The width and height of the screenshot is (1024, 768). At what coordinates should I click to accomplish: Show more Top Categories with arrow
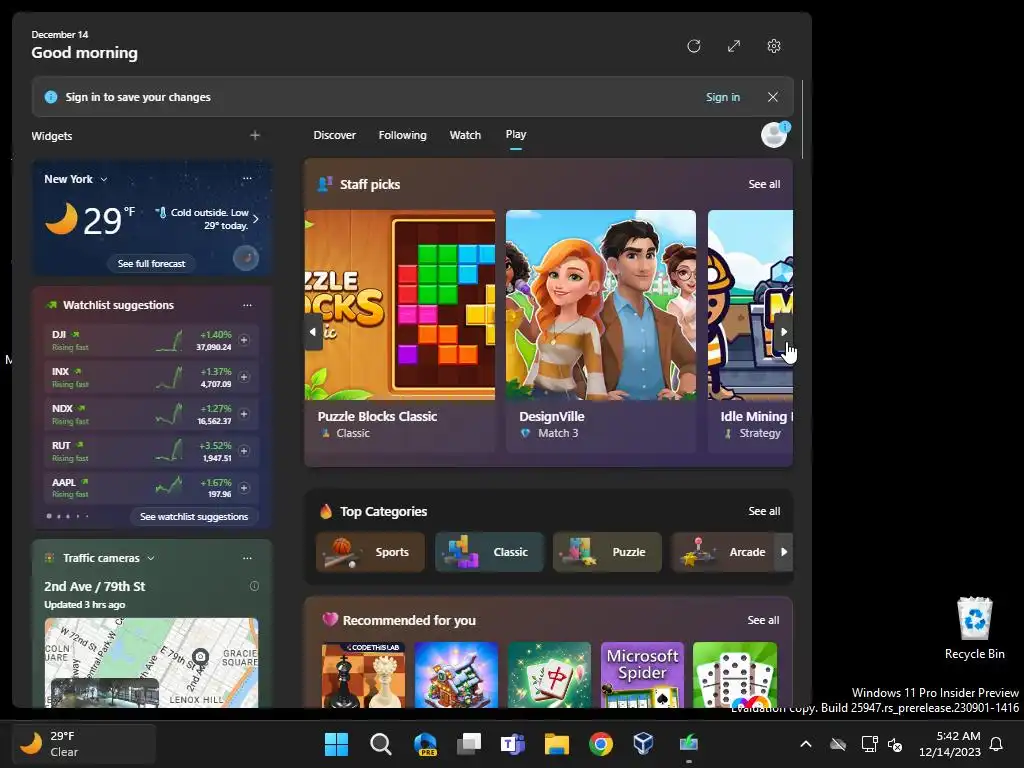(784, 552)
